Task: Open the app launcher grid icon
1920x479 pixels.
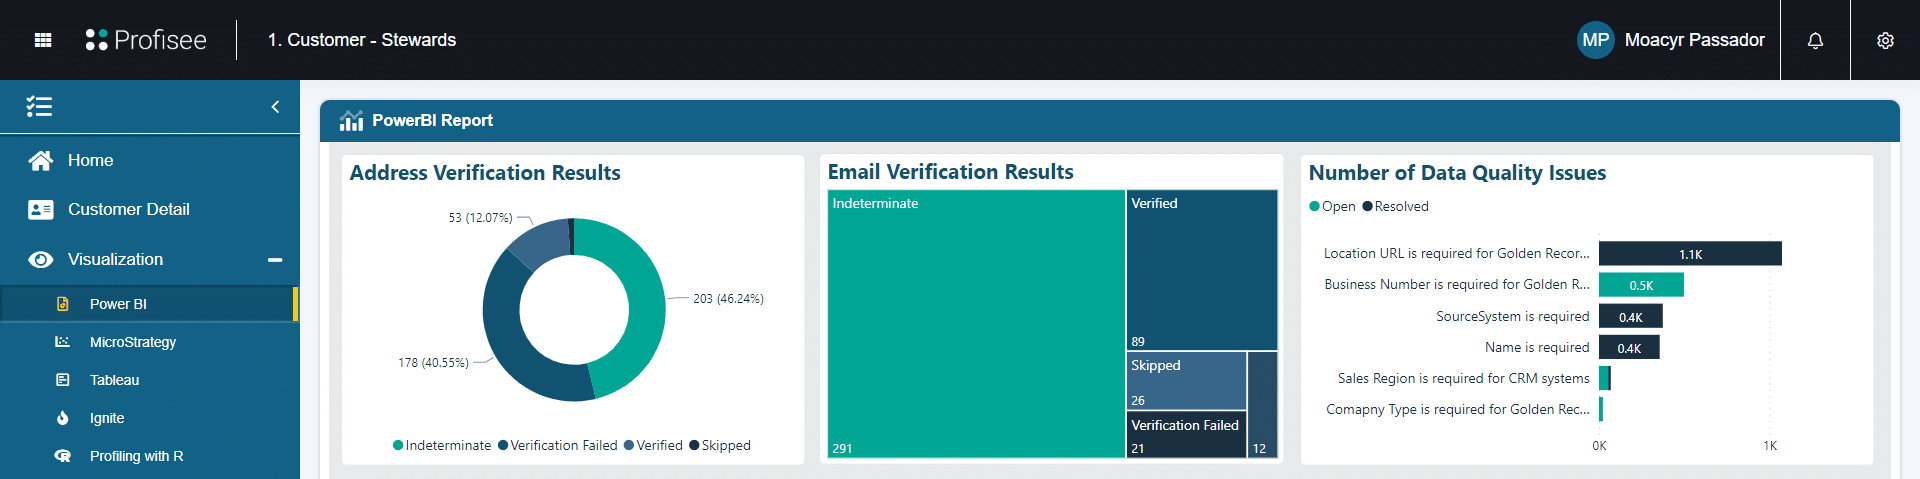Action: (43, 40)
